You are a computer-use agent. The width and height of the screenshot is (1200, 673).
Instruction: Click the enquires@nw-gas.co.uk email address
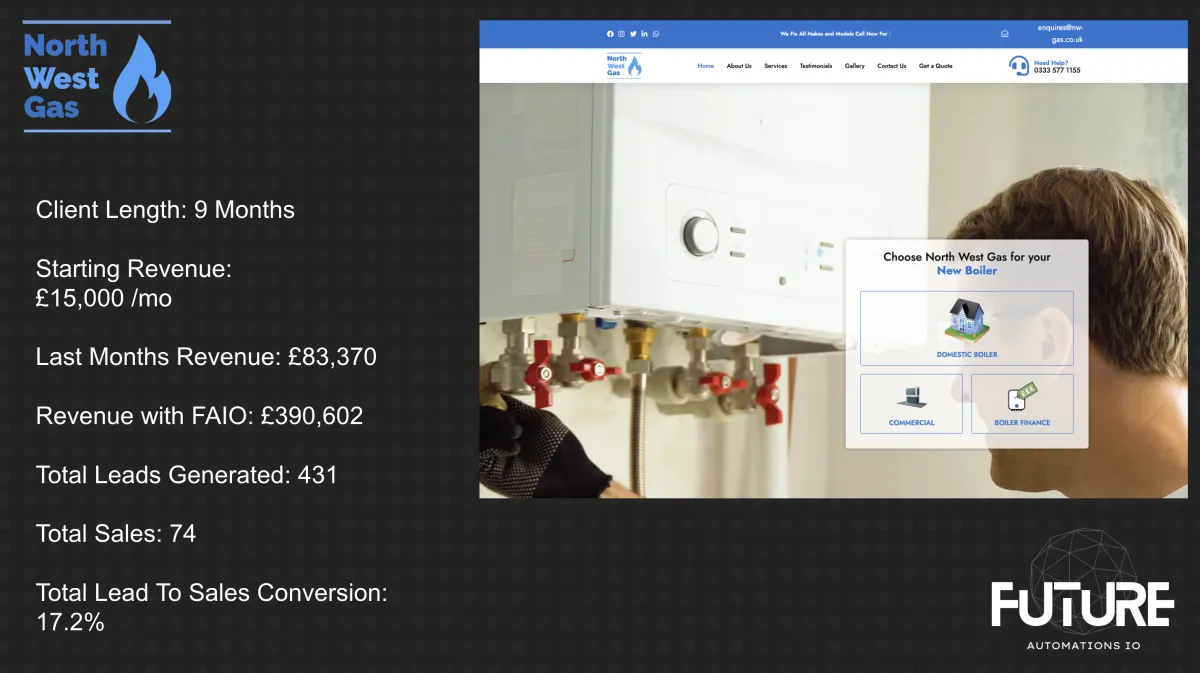[1060, 33]
